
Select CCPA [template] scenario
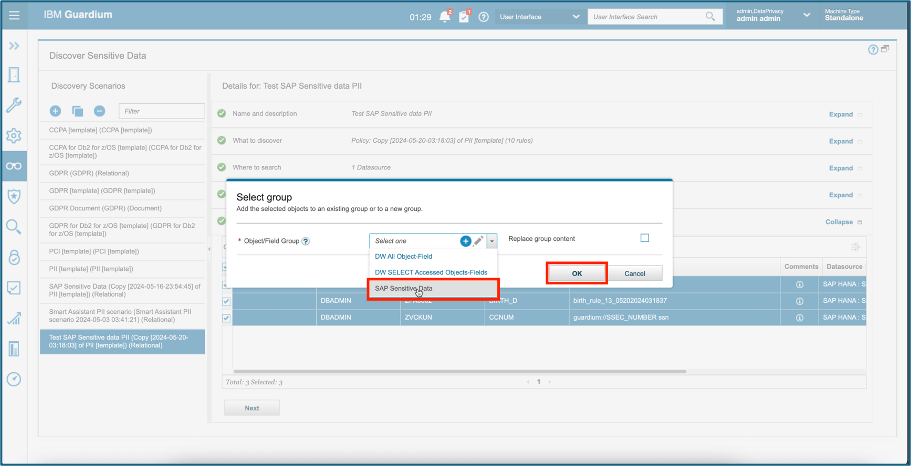click(x=122, y=130)
